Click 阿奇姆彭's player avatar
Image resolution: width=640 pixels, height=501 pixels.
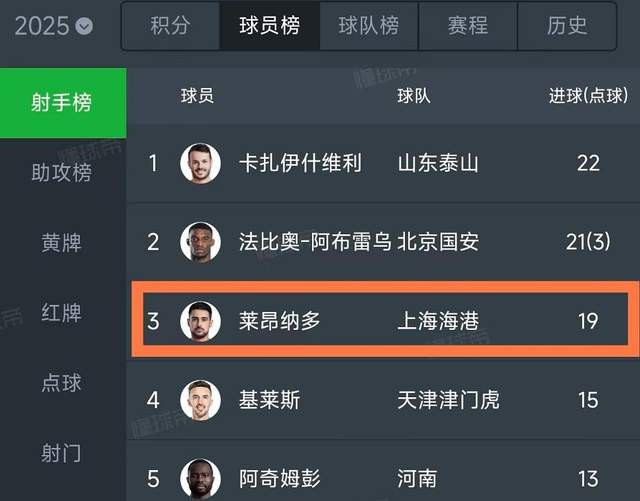click(200, 478)
